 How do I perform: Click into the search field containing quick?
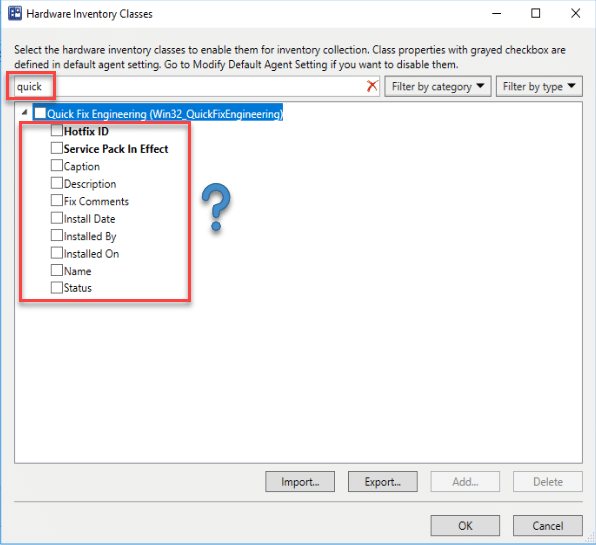click(x=190, y=87)
